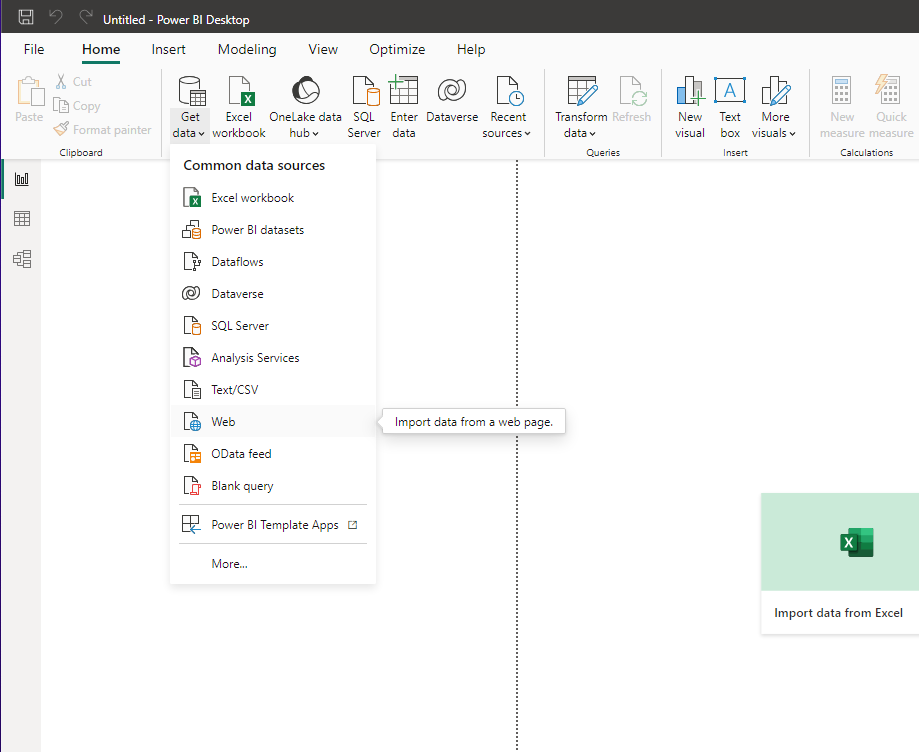Select the Format painter tool

[x=103, y=130]
